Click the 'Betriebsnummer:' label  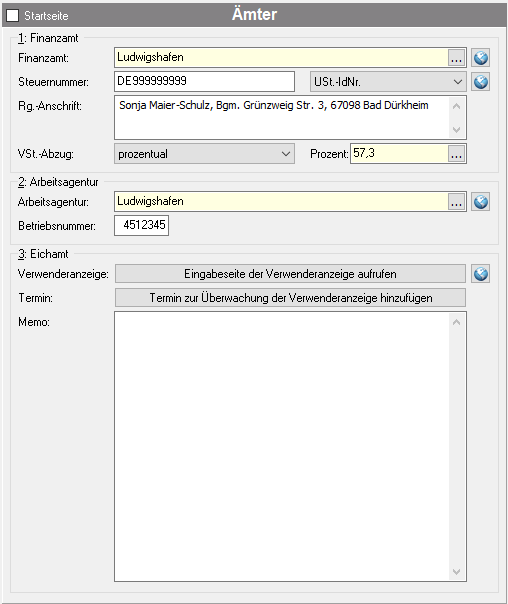point(57,226)
